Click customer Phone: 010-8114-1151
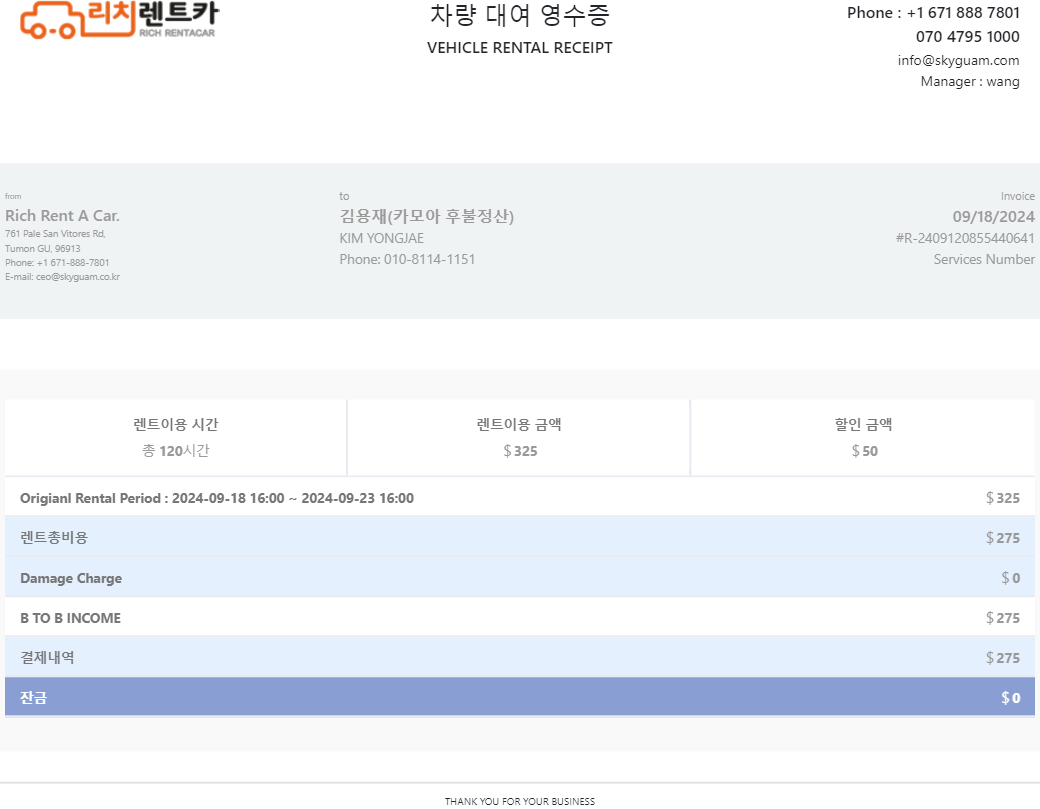 pos(407,259)
